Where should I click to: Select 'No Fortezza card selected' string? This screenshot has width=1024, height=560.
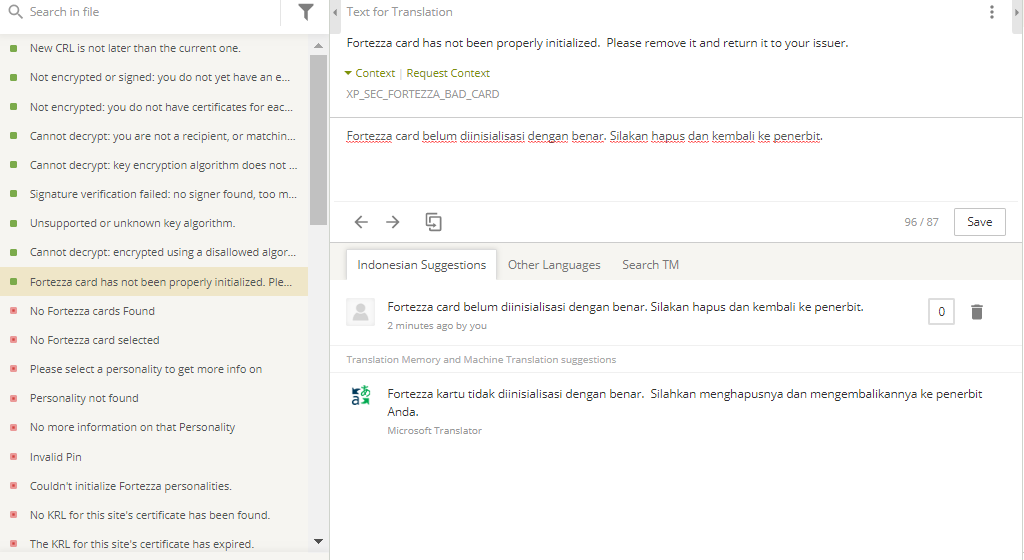click(x=154, y=340)
